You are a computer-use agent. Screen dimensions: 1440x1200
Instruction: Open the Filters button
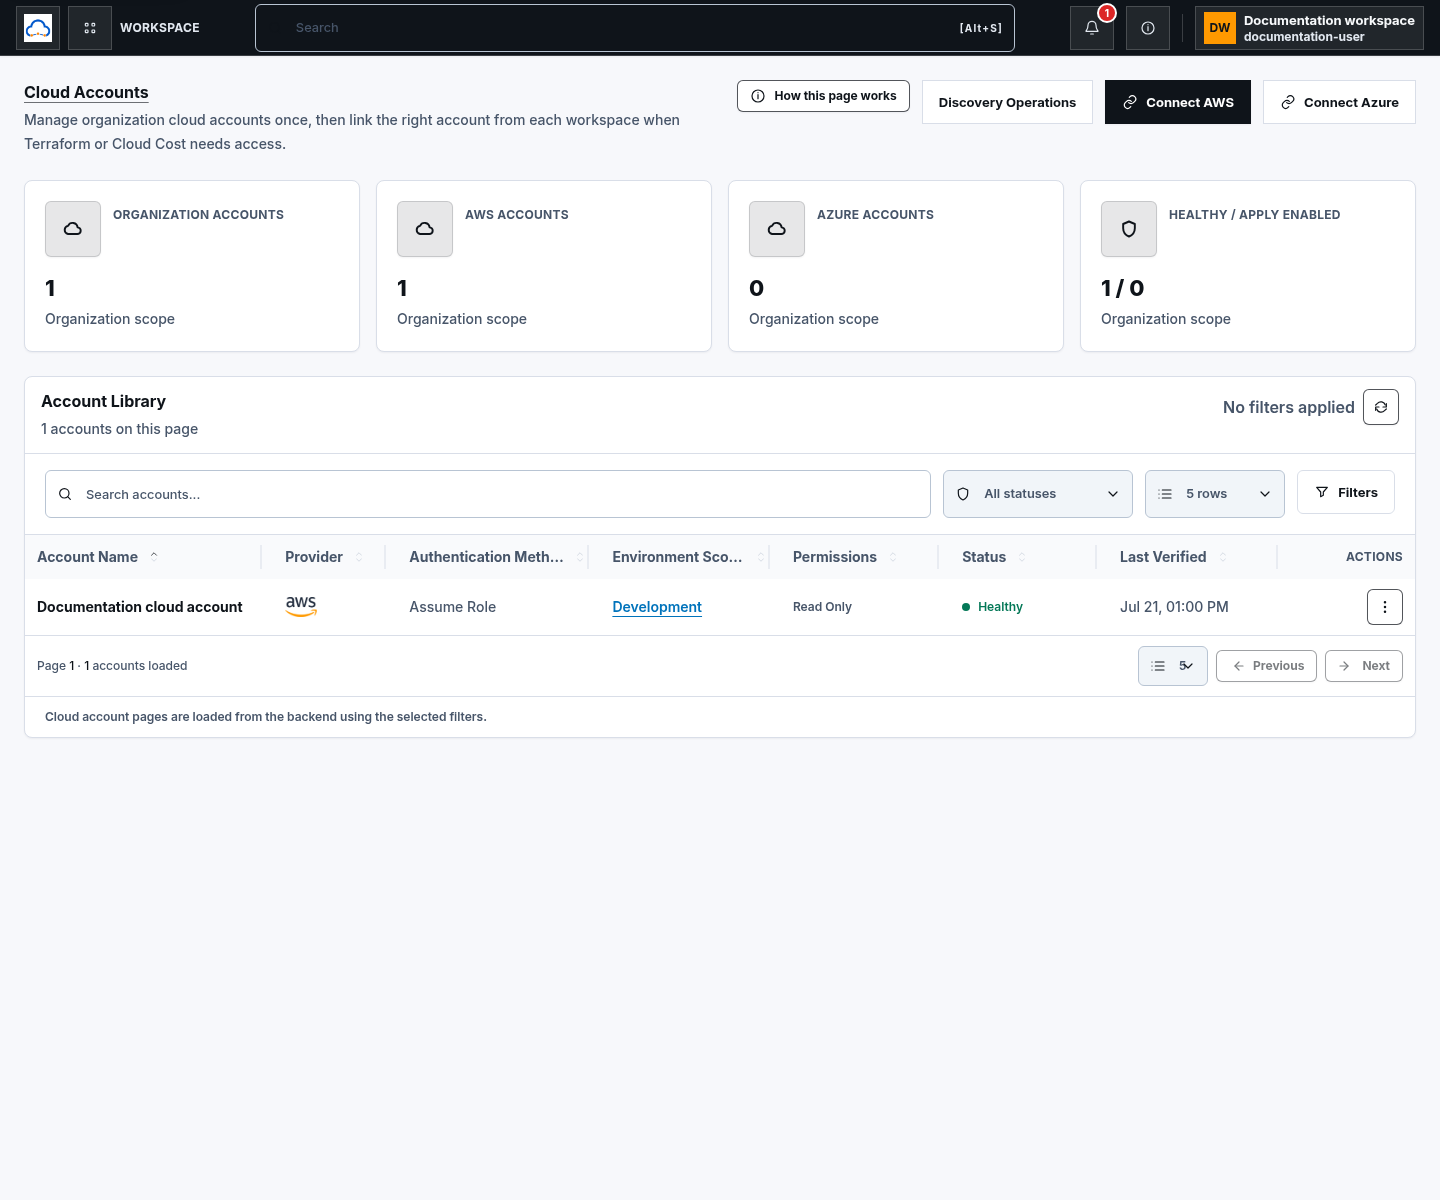click(x=1346, y=492)
